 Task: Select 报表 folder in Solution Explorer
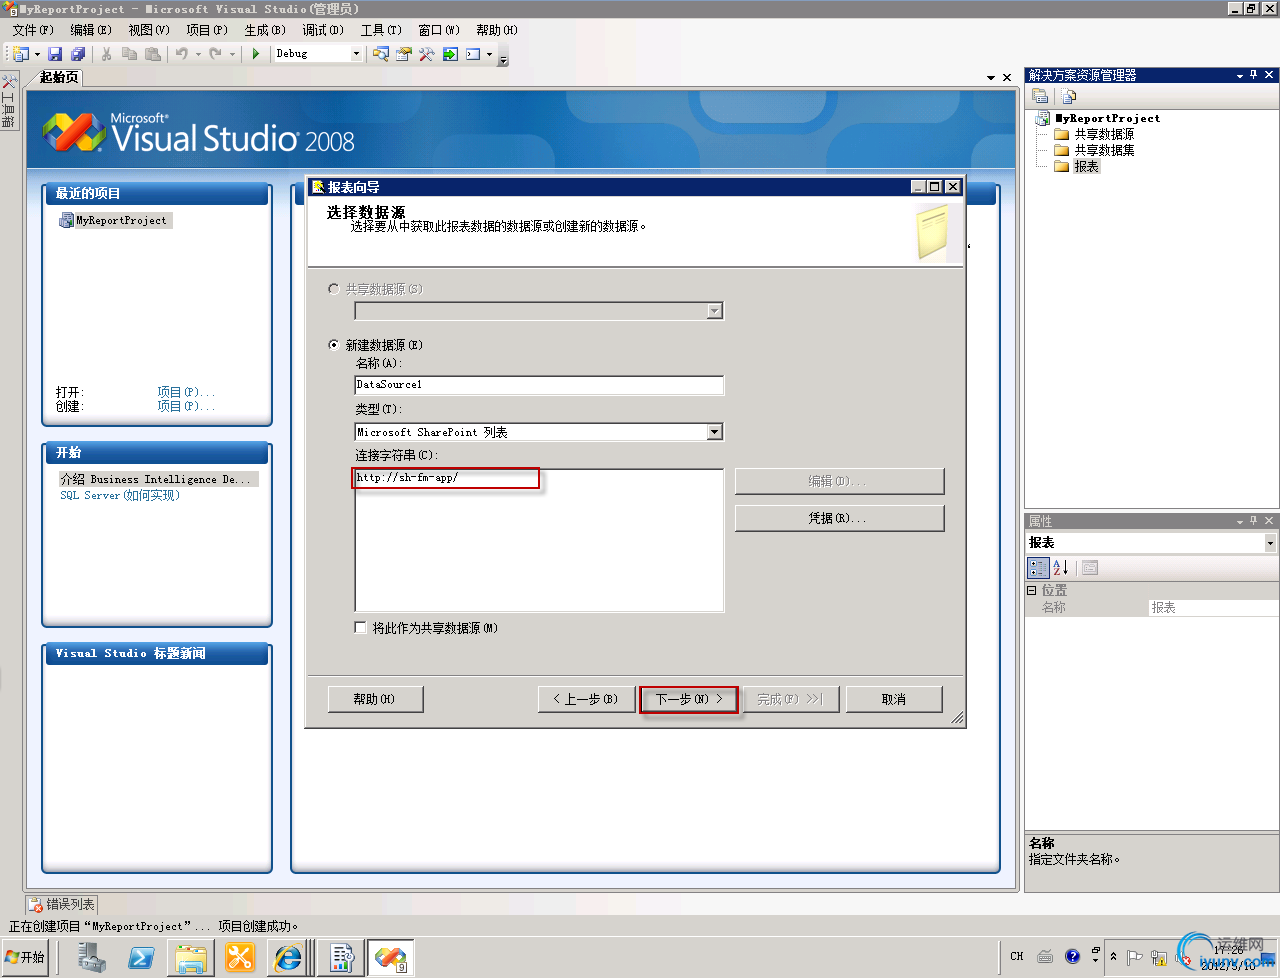pos(1086,166)
